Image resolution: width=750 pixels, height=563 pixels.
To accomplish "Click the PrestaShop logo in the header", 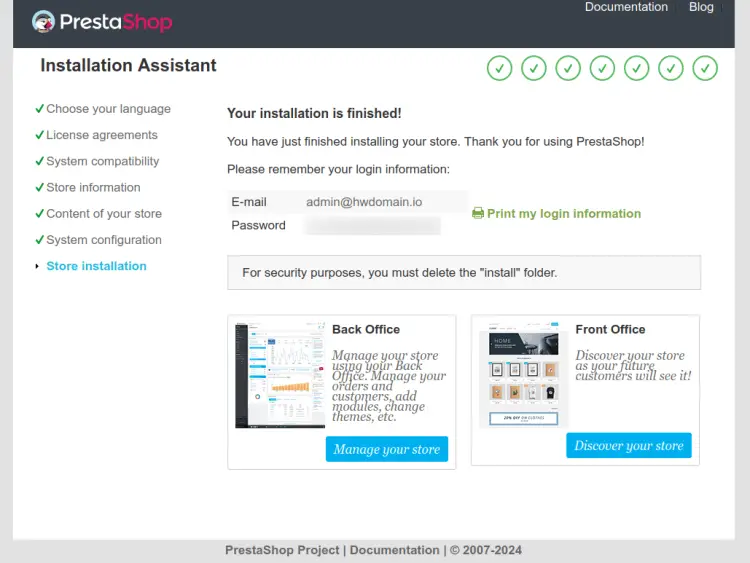I will tap(101, 22).
